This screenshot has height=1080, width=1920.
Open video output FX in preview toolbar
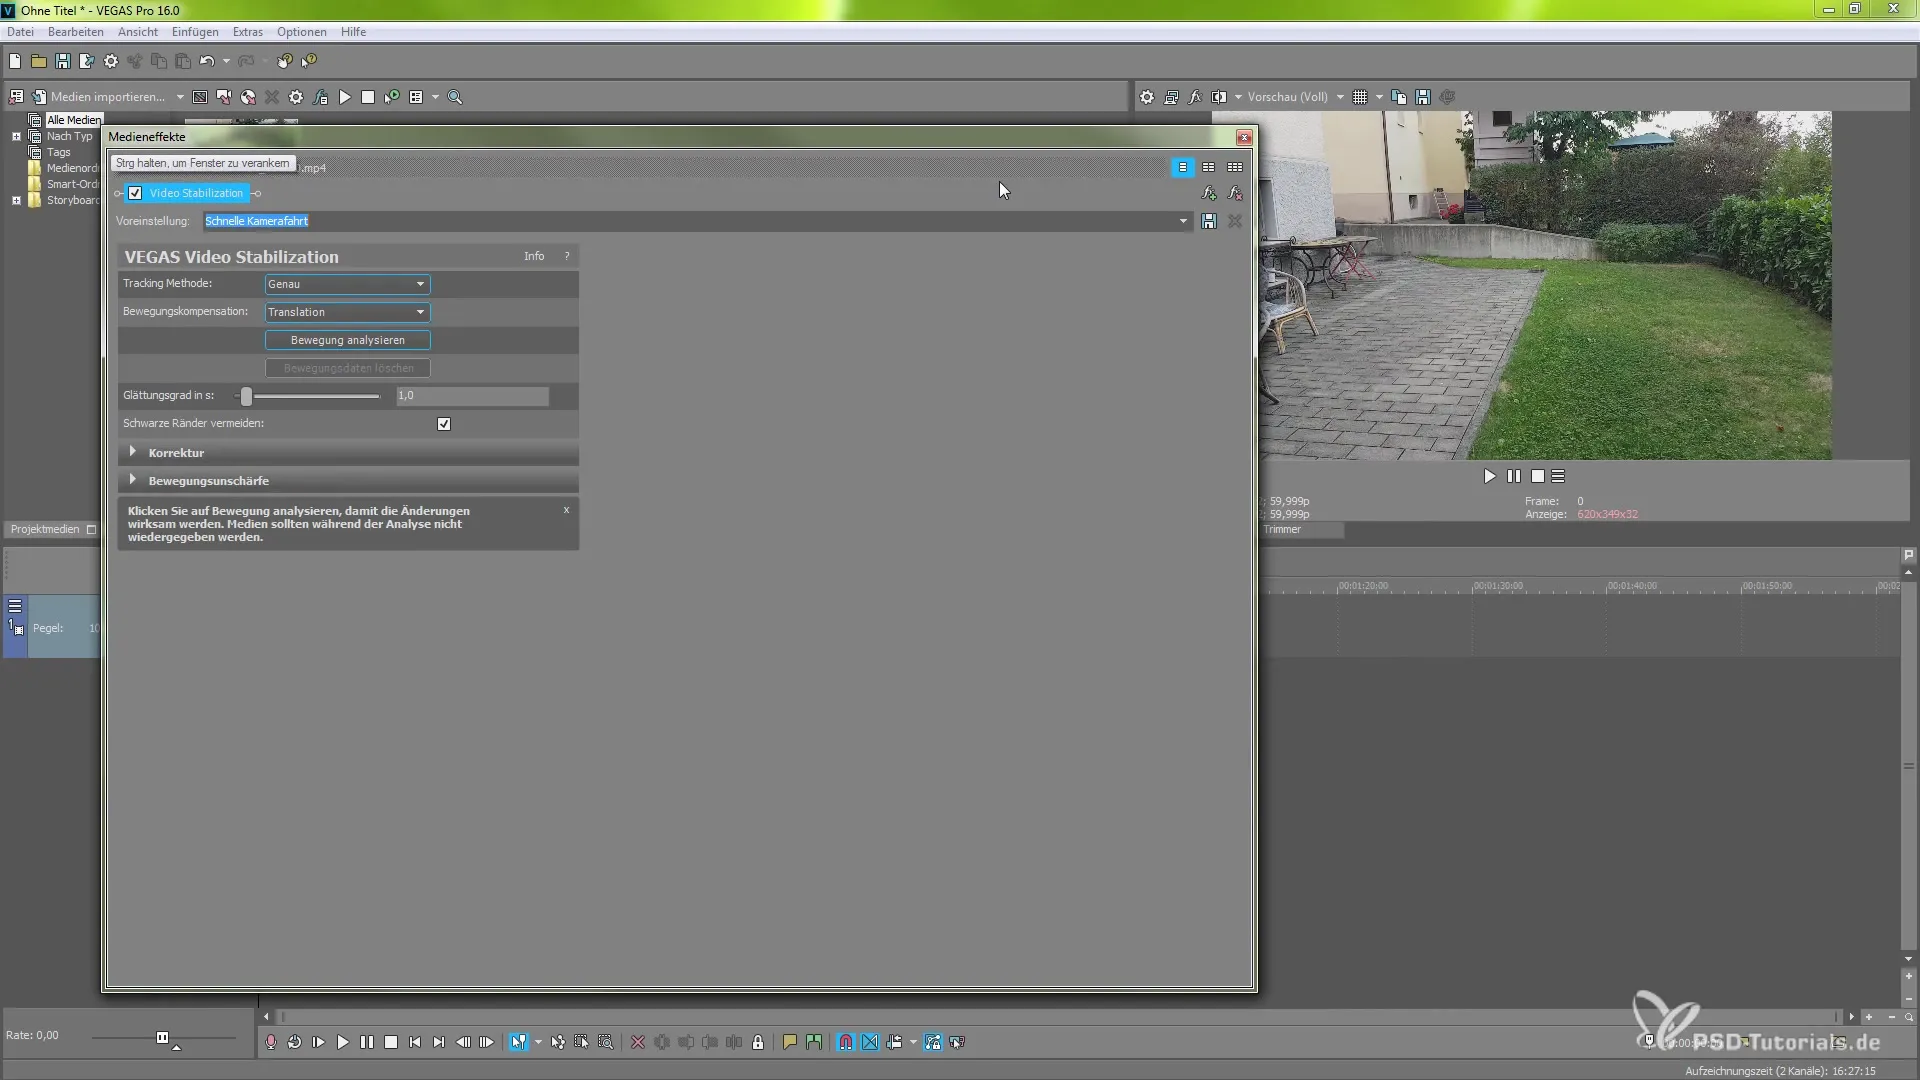[1195, 97]
